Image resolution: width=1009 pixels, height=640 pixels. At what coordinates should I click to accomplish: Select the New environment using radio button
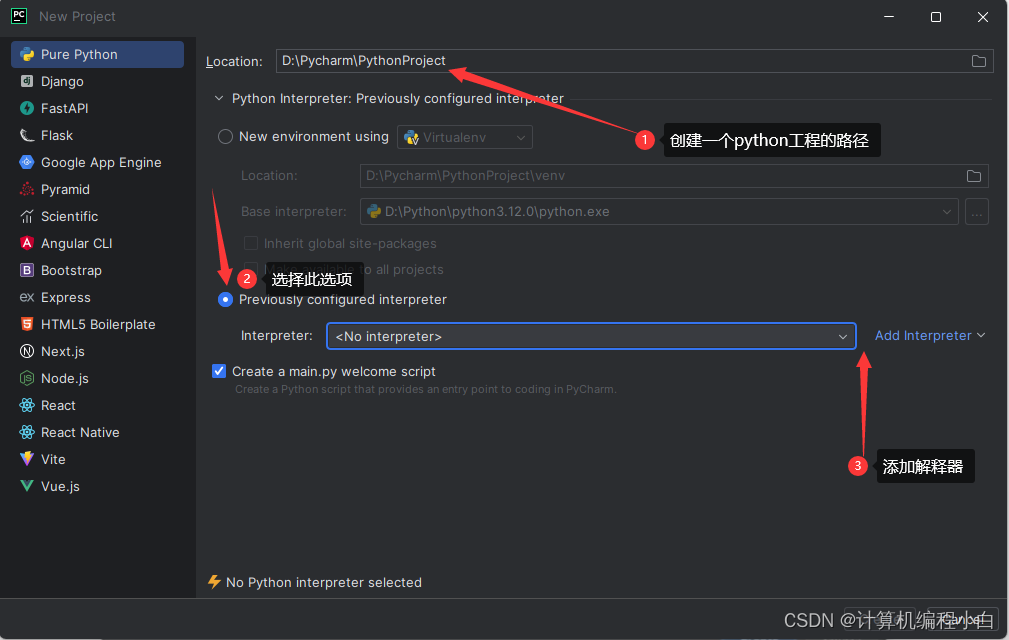[225, 137]
